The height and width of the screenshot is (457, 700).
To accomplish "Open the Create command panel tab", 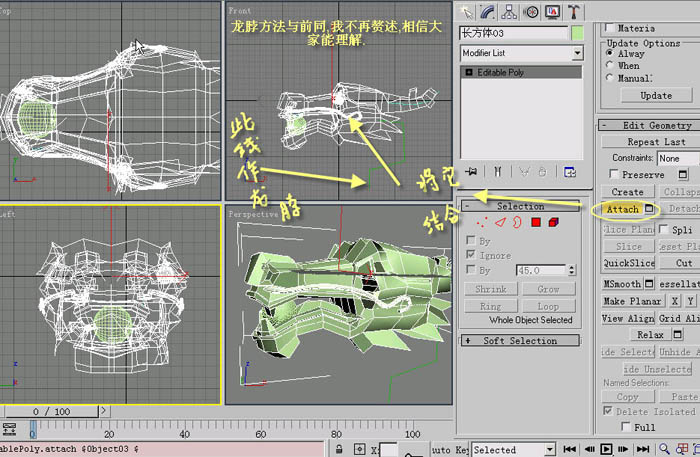I will pyautogui.click(x=467, y=12).
